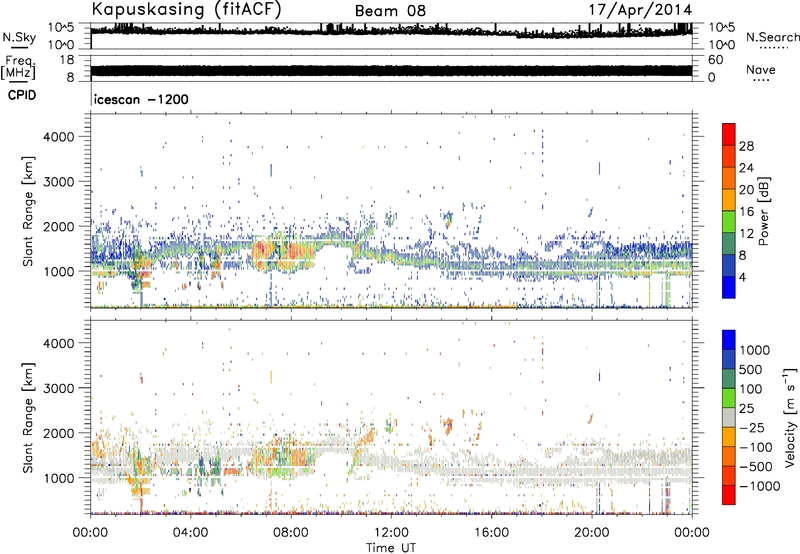Click the Slant Range label of velocity panel
This screenshot has width=800, height=554.
coord(28,417)
